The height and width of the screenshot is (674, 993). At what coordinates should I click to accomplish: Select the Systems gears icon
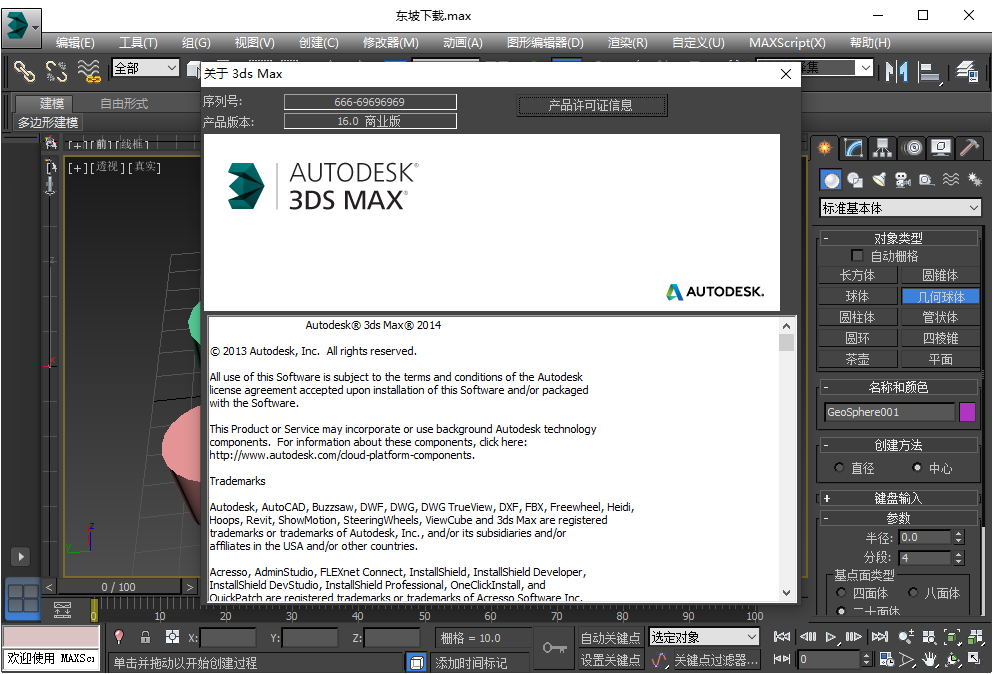pos(975,180)
